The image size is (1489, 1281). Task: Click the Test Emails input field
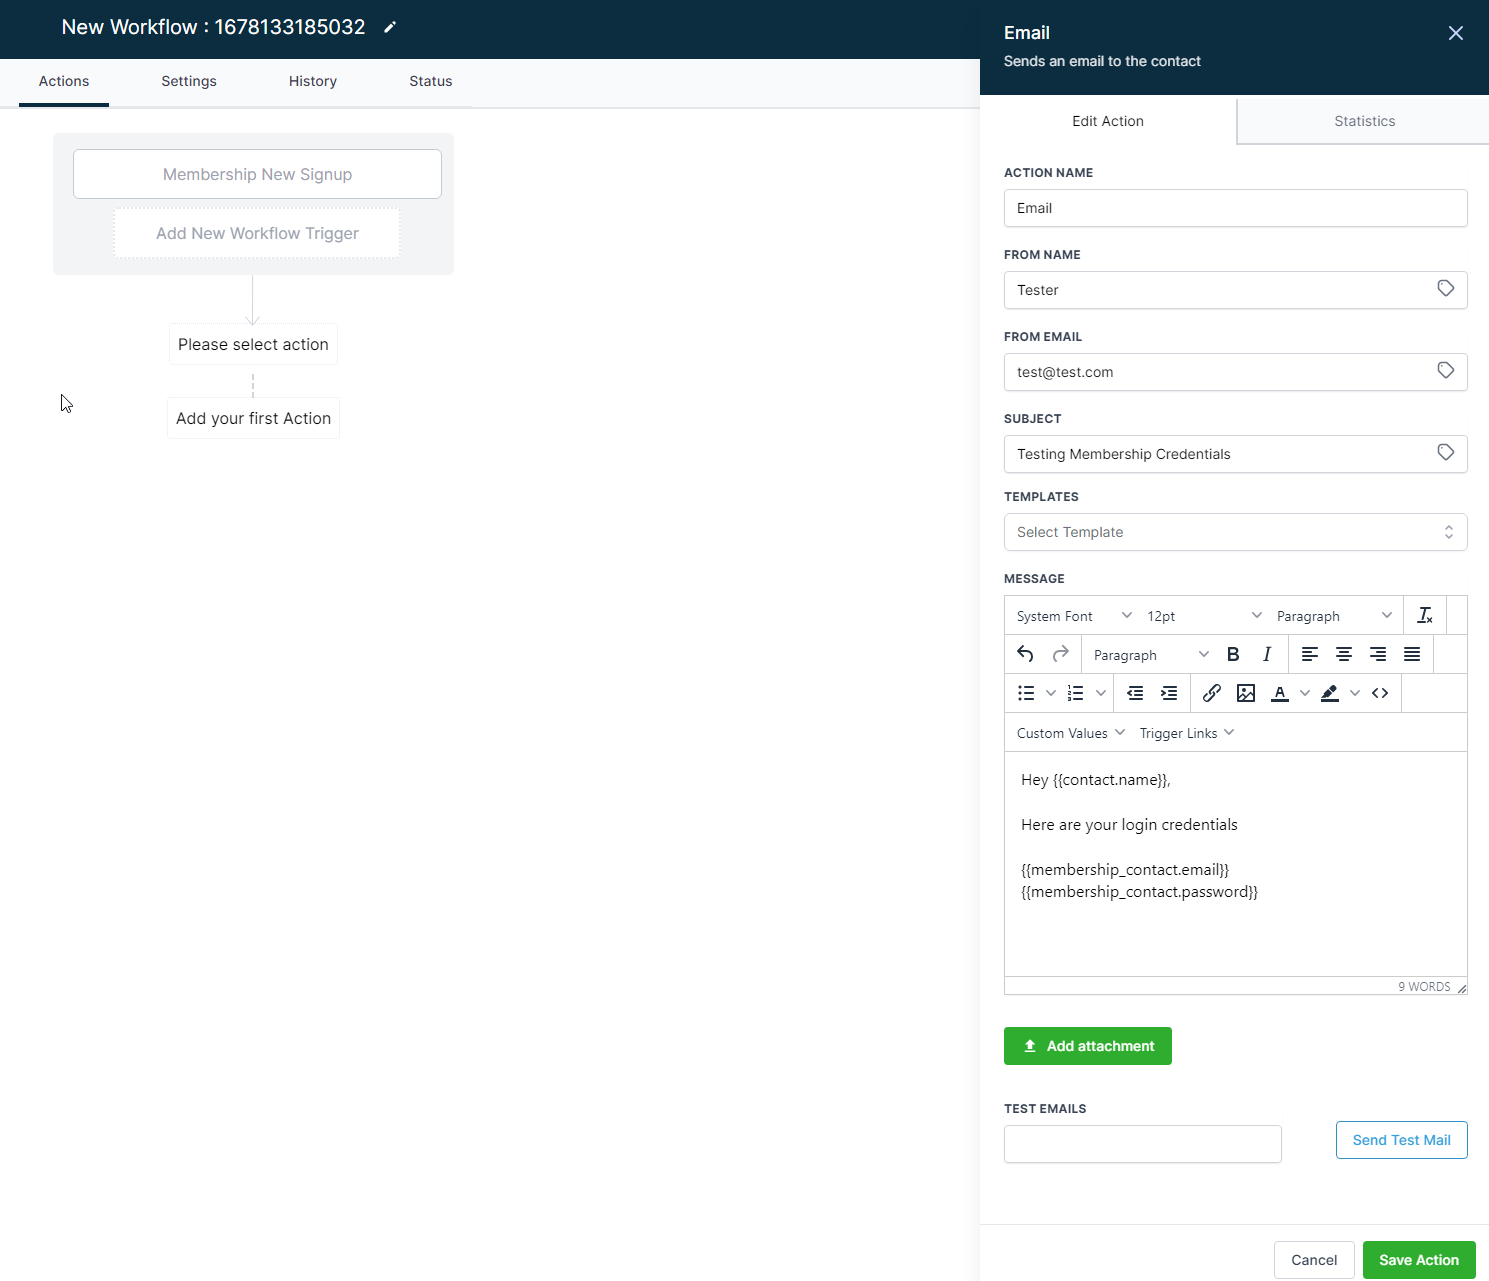coord(1142,1144)
